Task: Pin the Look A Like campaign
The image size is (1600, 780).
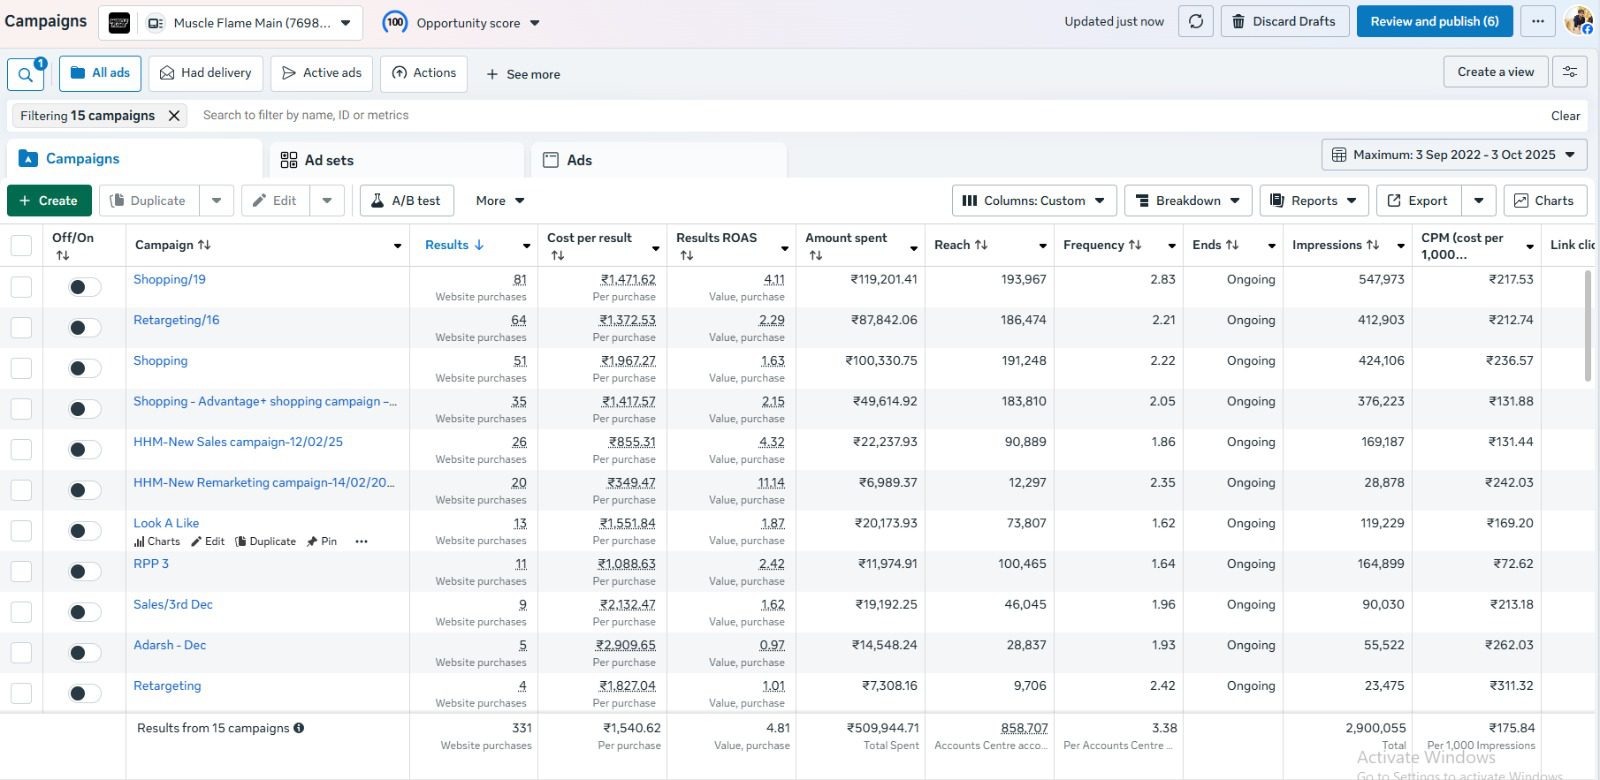Action: (322, 541)
